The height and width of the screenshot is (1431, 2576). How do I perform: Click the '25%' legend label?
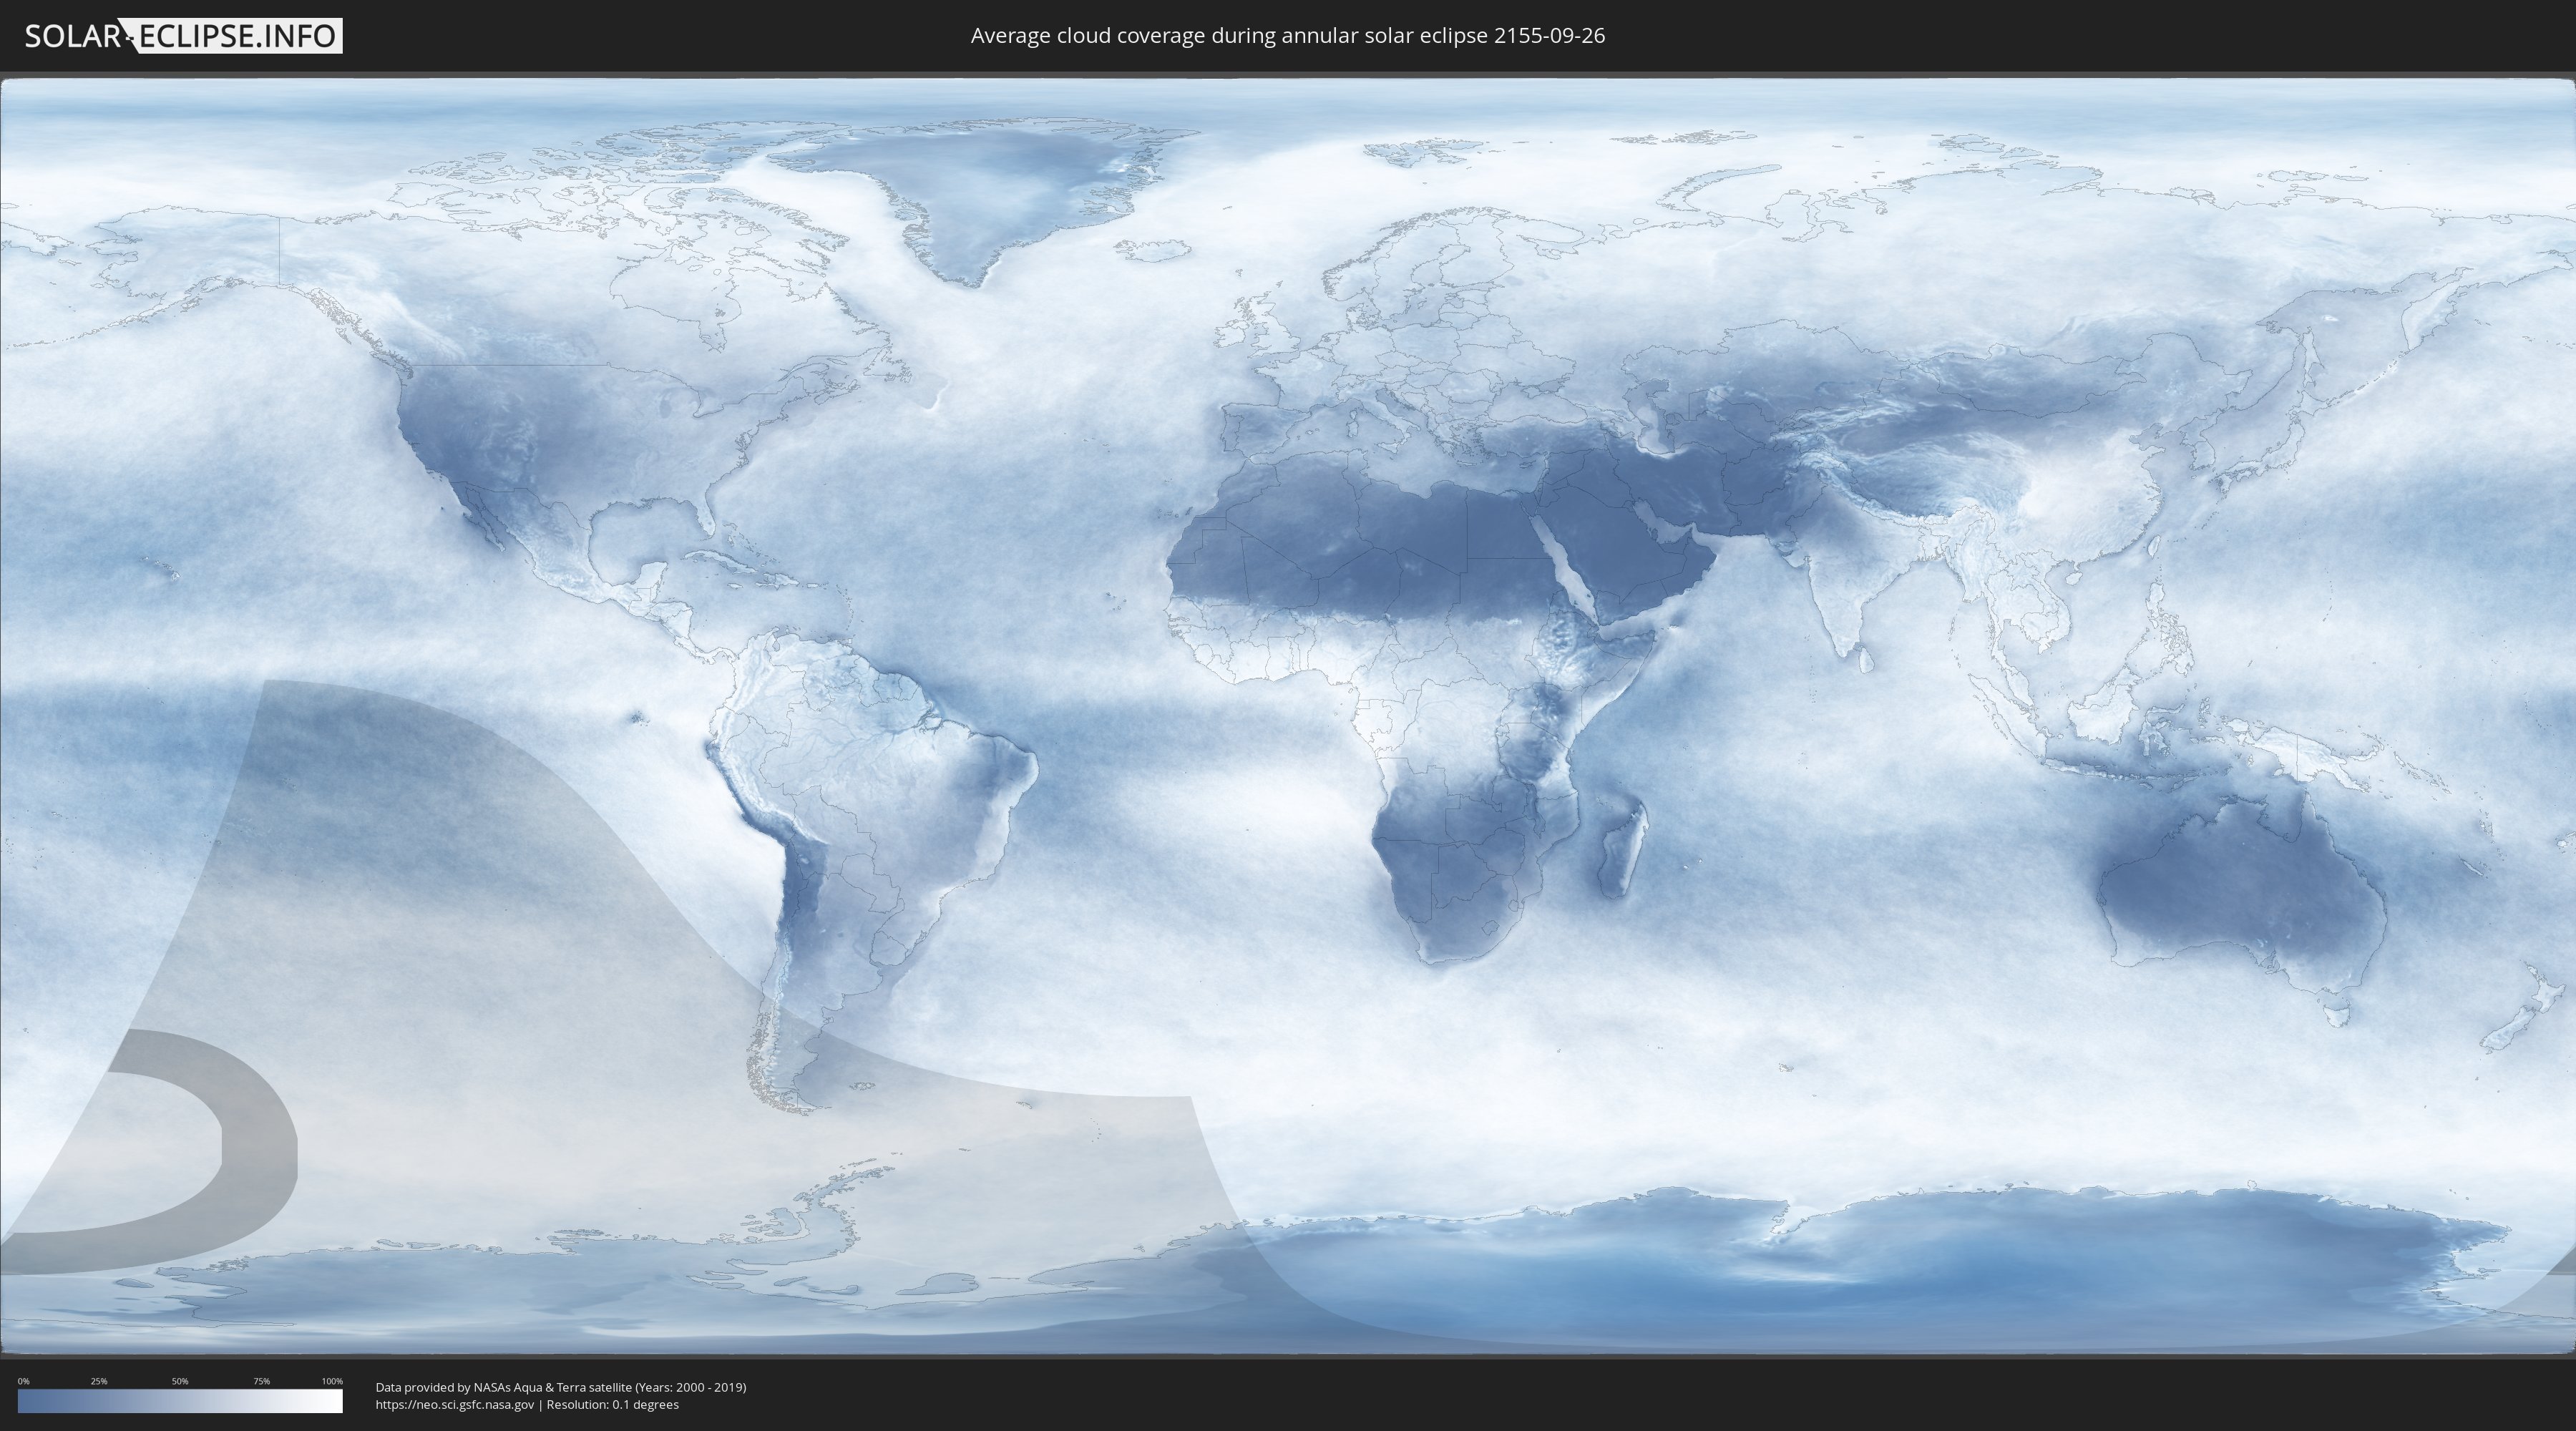click(x=99, y=1381)
